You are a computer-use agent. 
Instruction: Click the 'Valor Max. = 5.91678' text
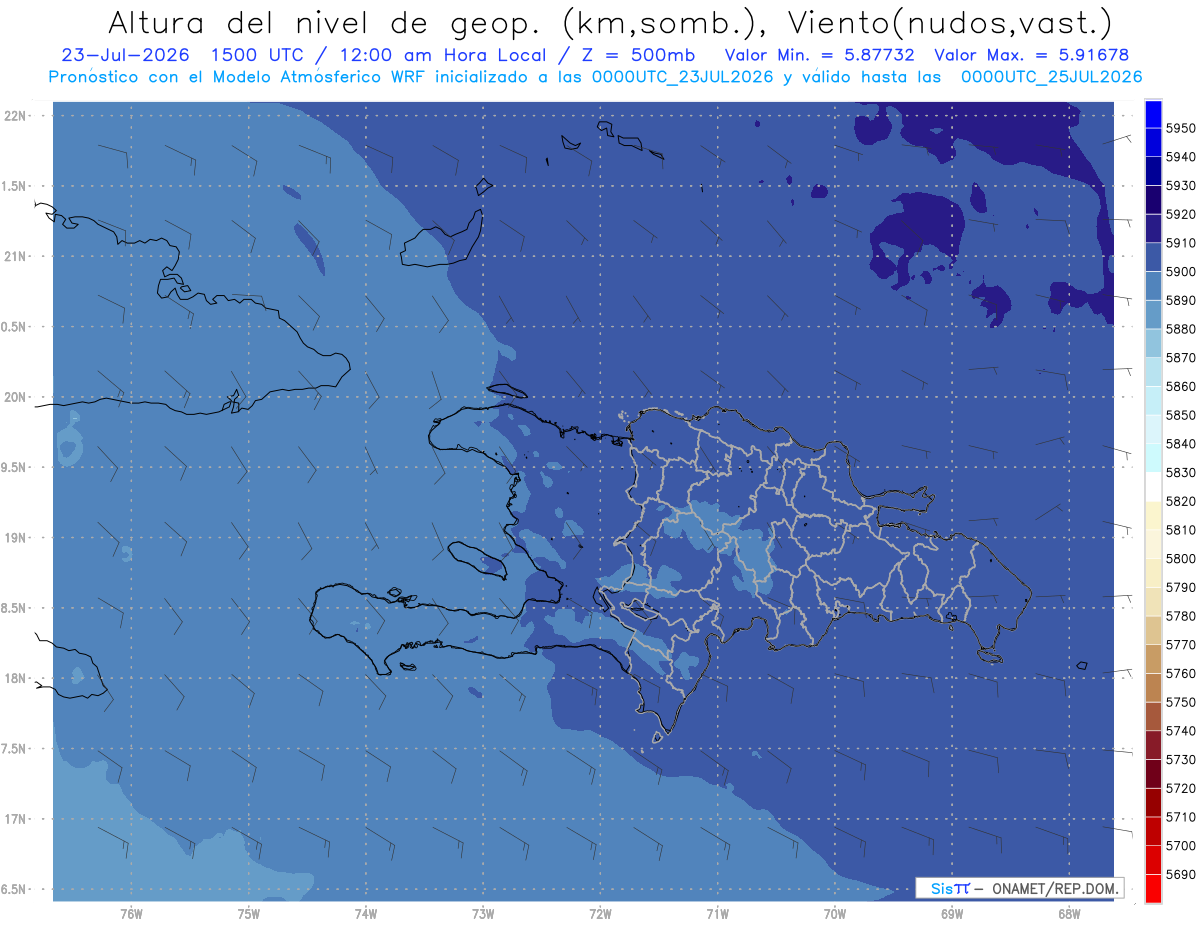1032,55
